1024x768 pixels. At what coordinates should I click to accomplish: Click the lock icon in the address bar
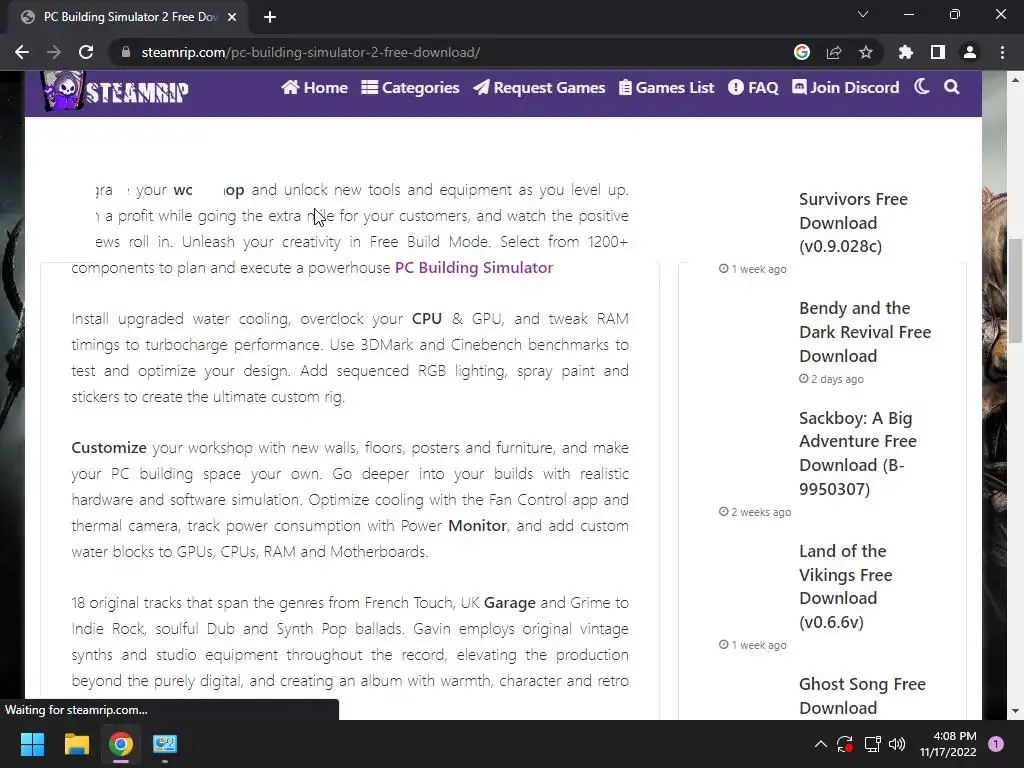pos(126,52)
